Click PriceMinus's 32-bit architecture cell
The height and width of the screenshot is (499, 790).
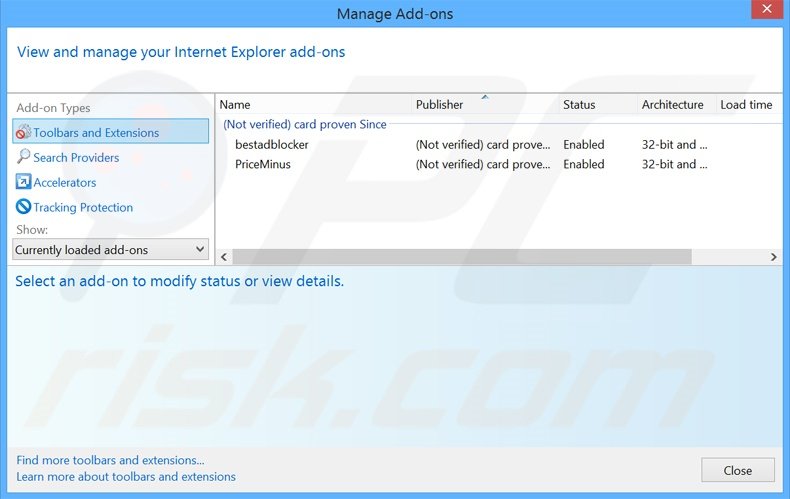pos(674,164)
